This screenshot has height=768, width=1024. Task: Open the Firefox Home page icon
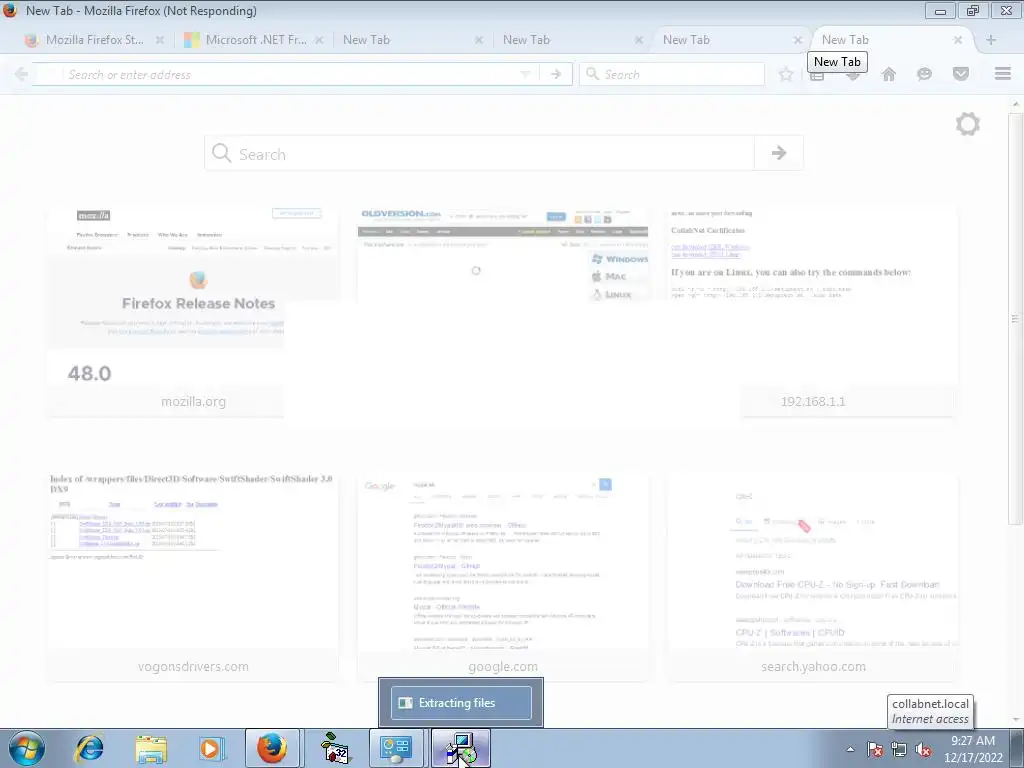coord(888,74)
